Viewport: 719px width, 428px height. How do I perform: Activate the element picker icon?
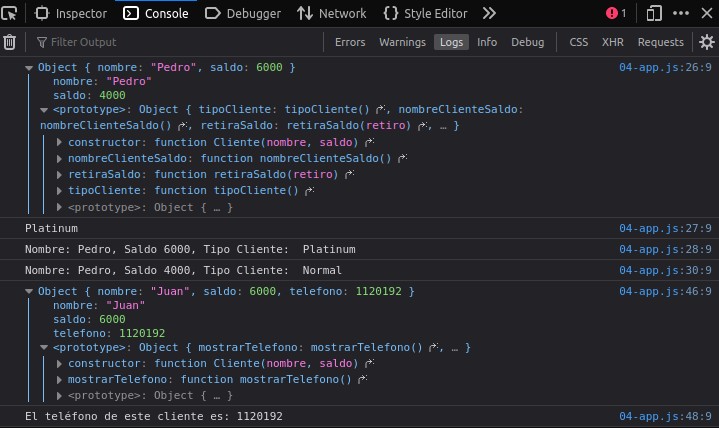(9, 13)
